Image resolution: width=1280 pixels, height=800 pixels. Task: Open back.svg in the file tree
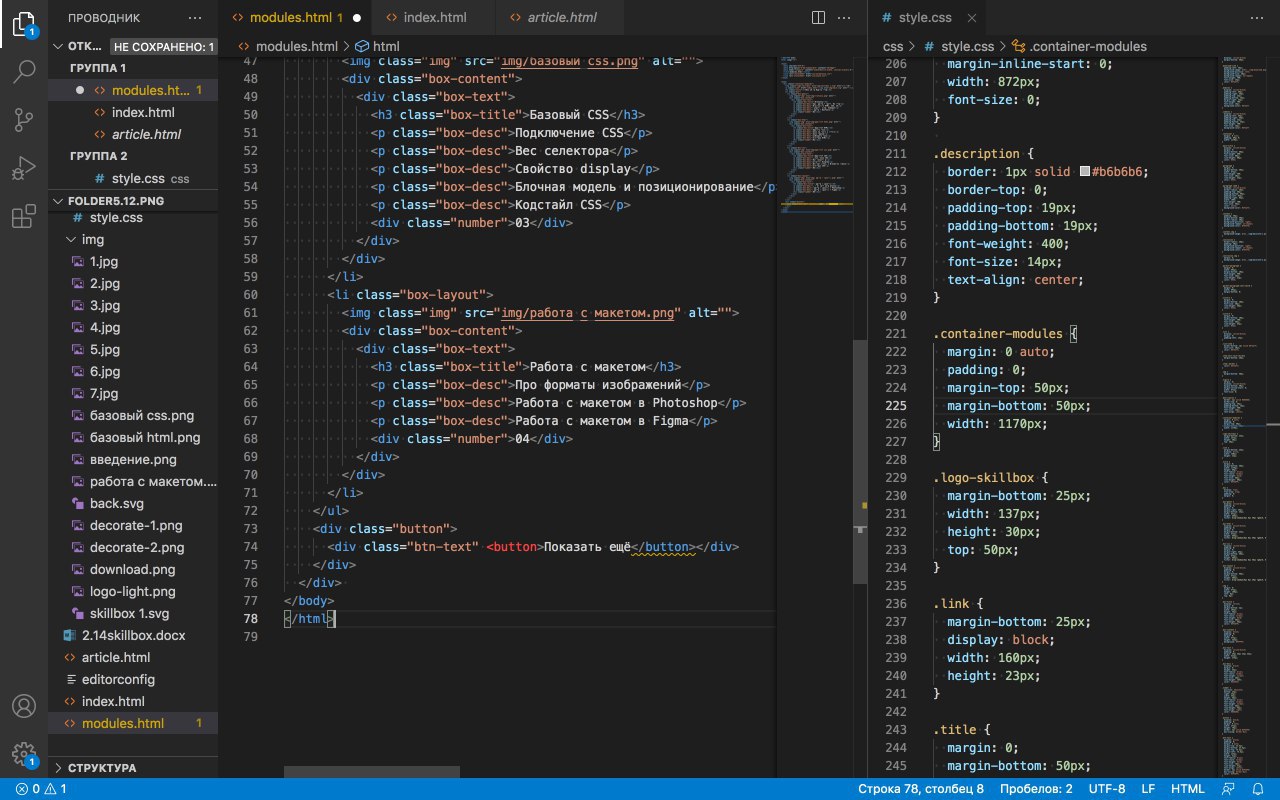117,504
